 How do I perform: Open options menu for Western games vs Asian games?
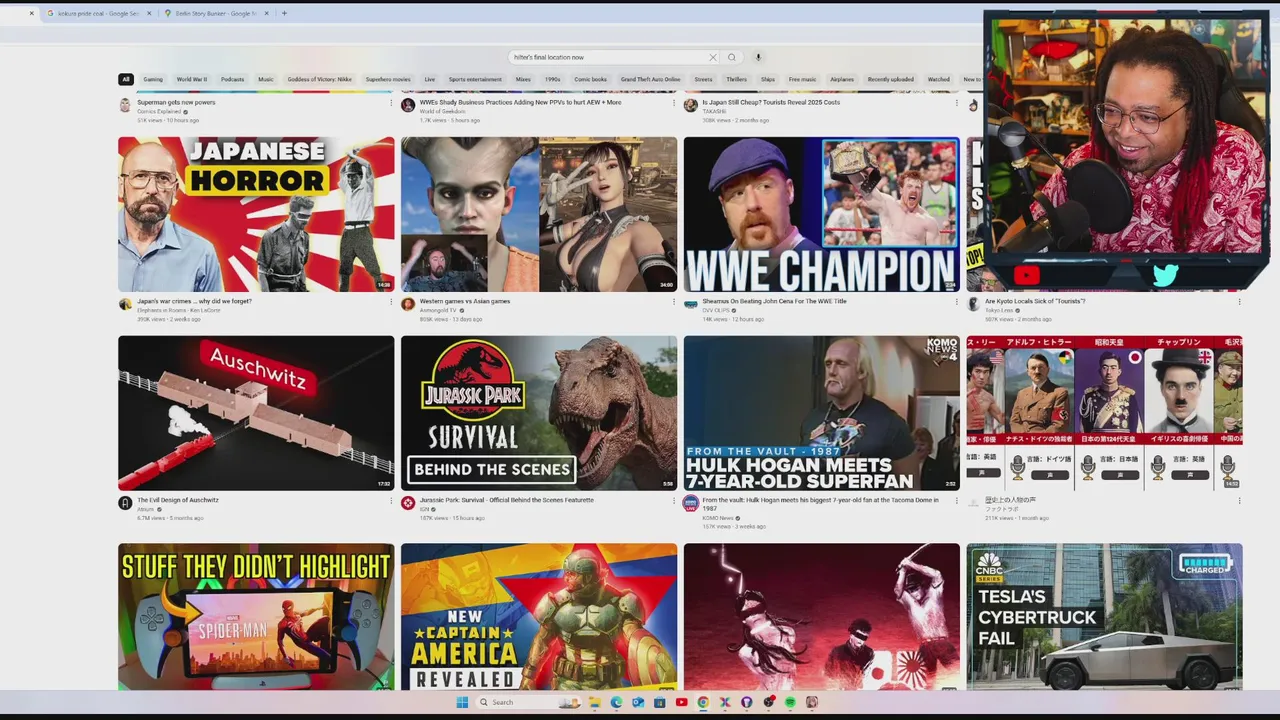click(674, 302)
